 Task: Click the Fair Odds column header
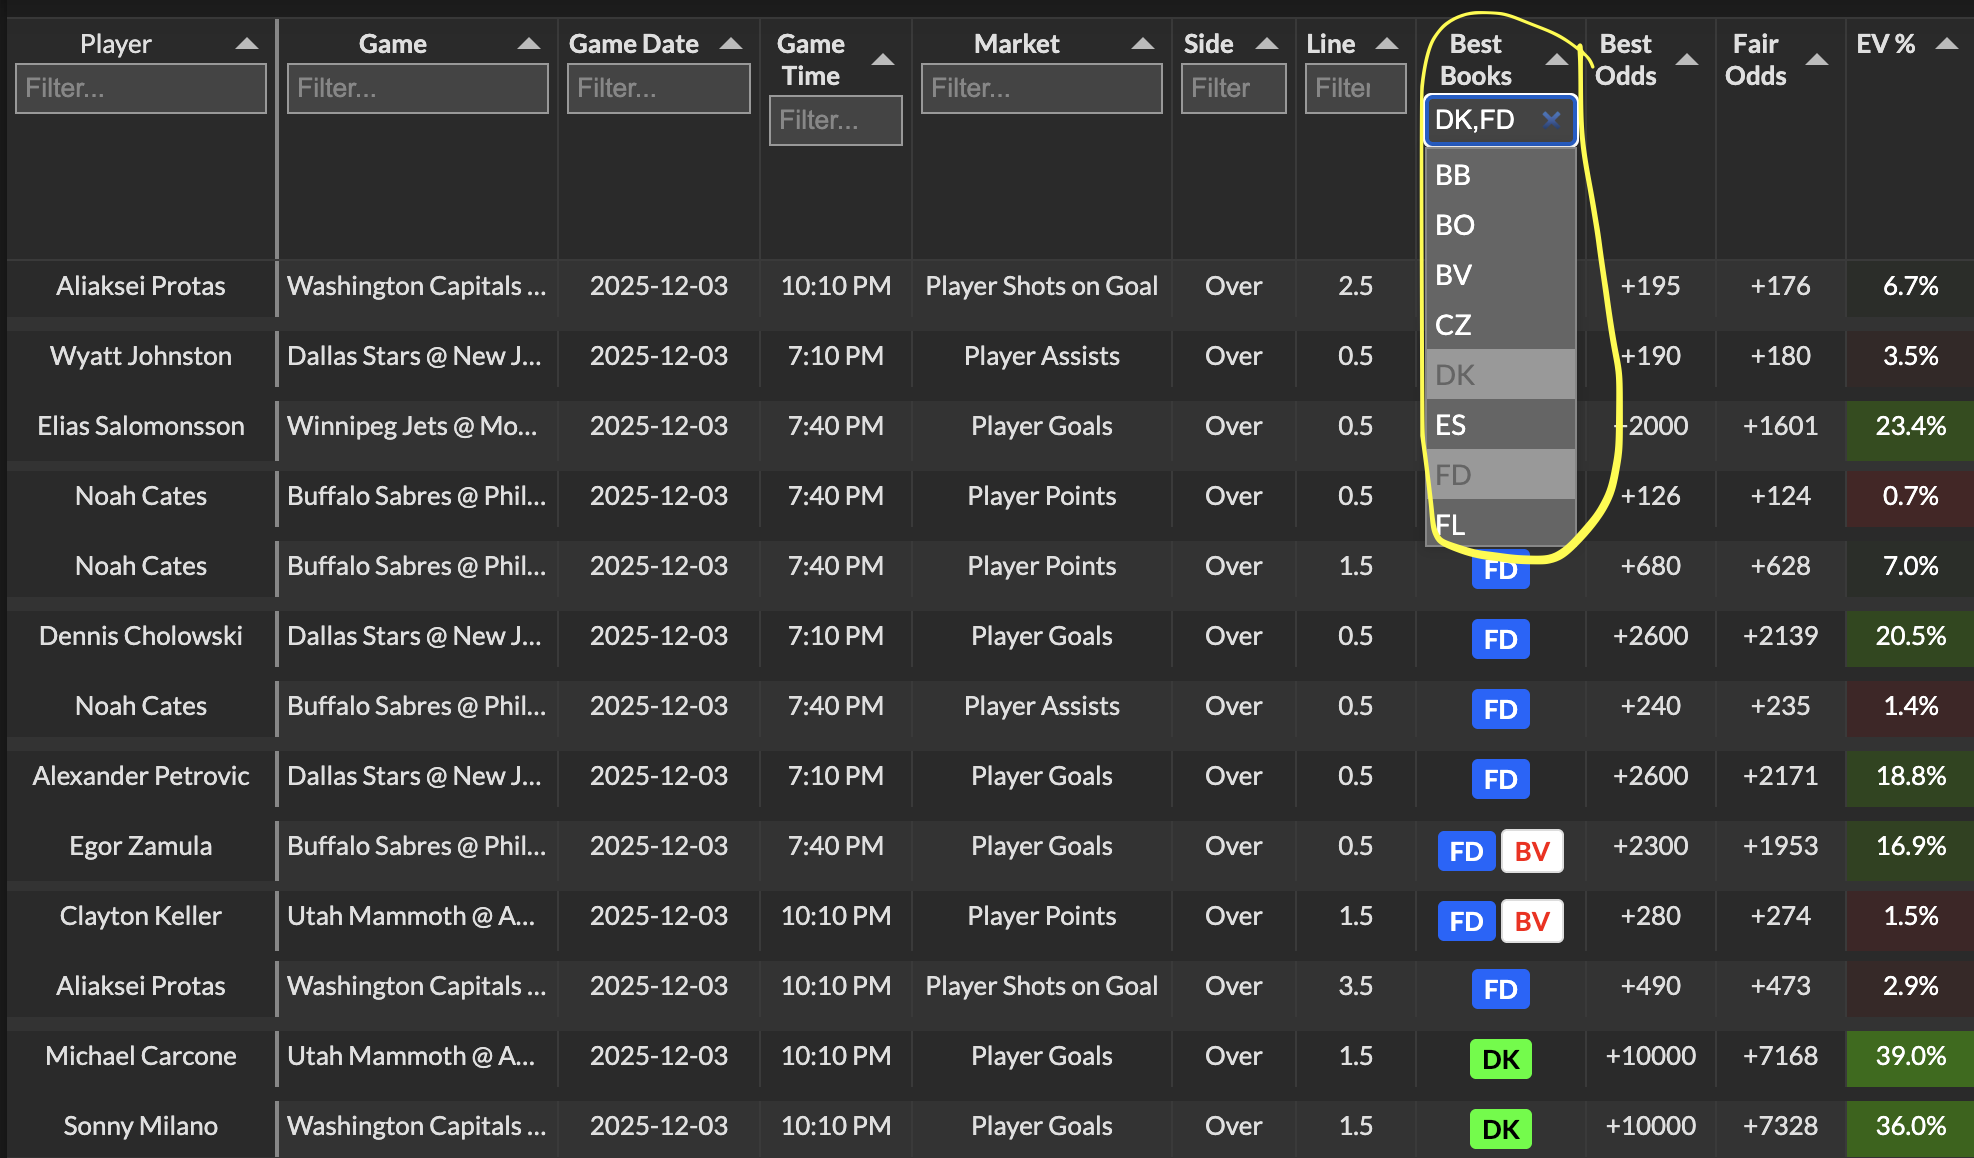point(1756,60)
